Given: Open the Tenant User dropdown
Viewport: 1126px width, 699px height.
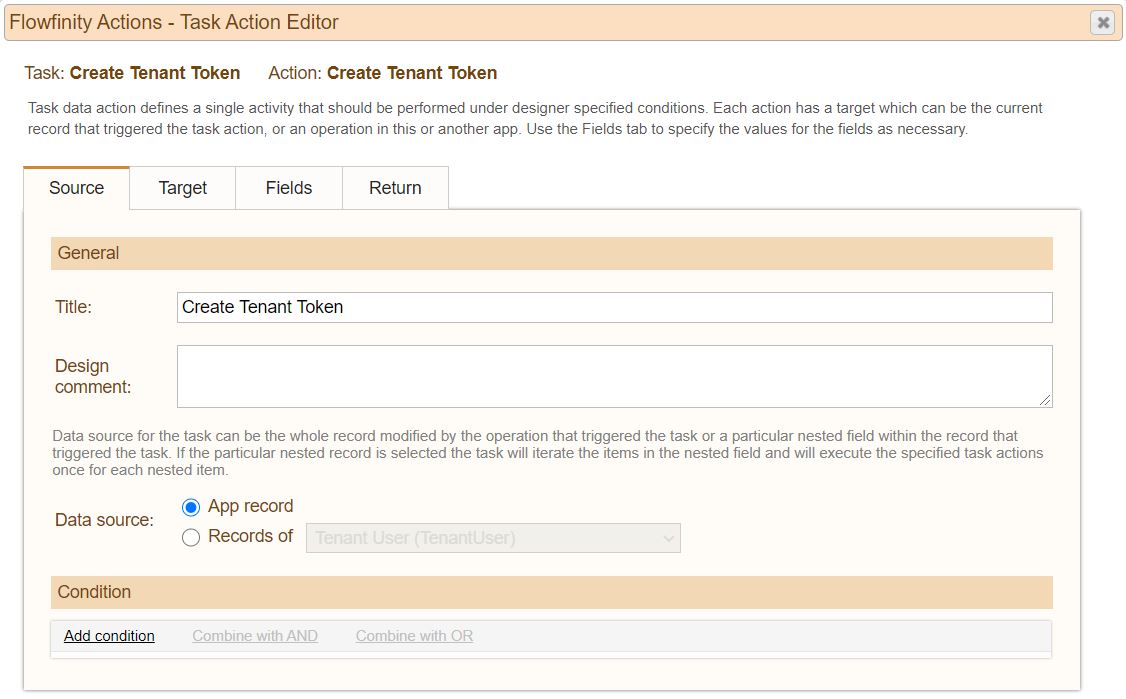Looking at the screenshot, I should 493,538.
